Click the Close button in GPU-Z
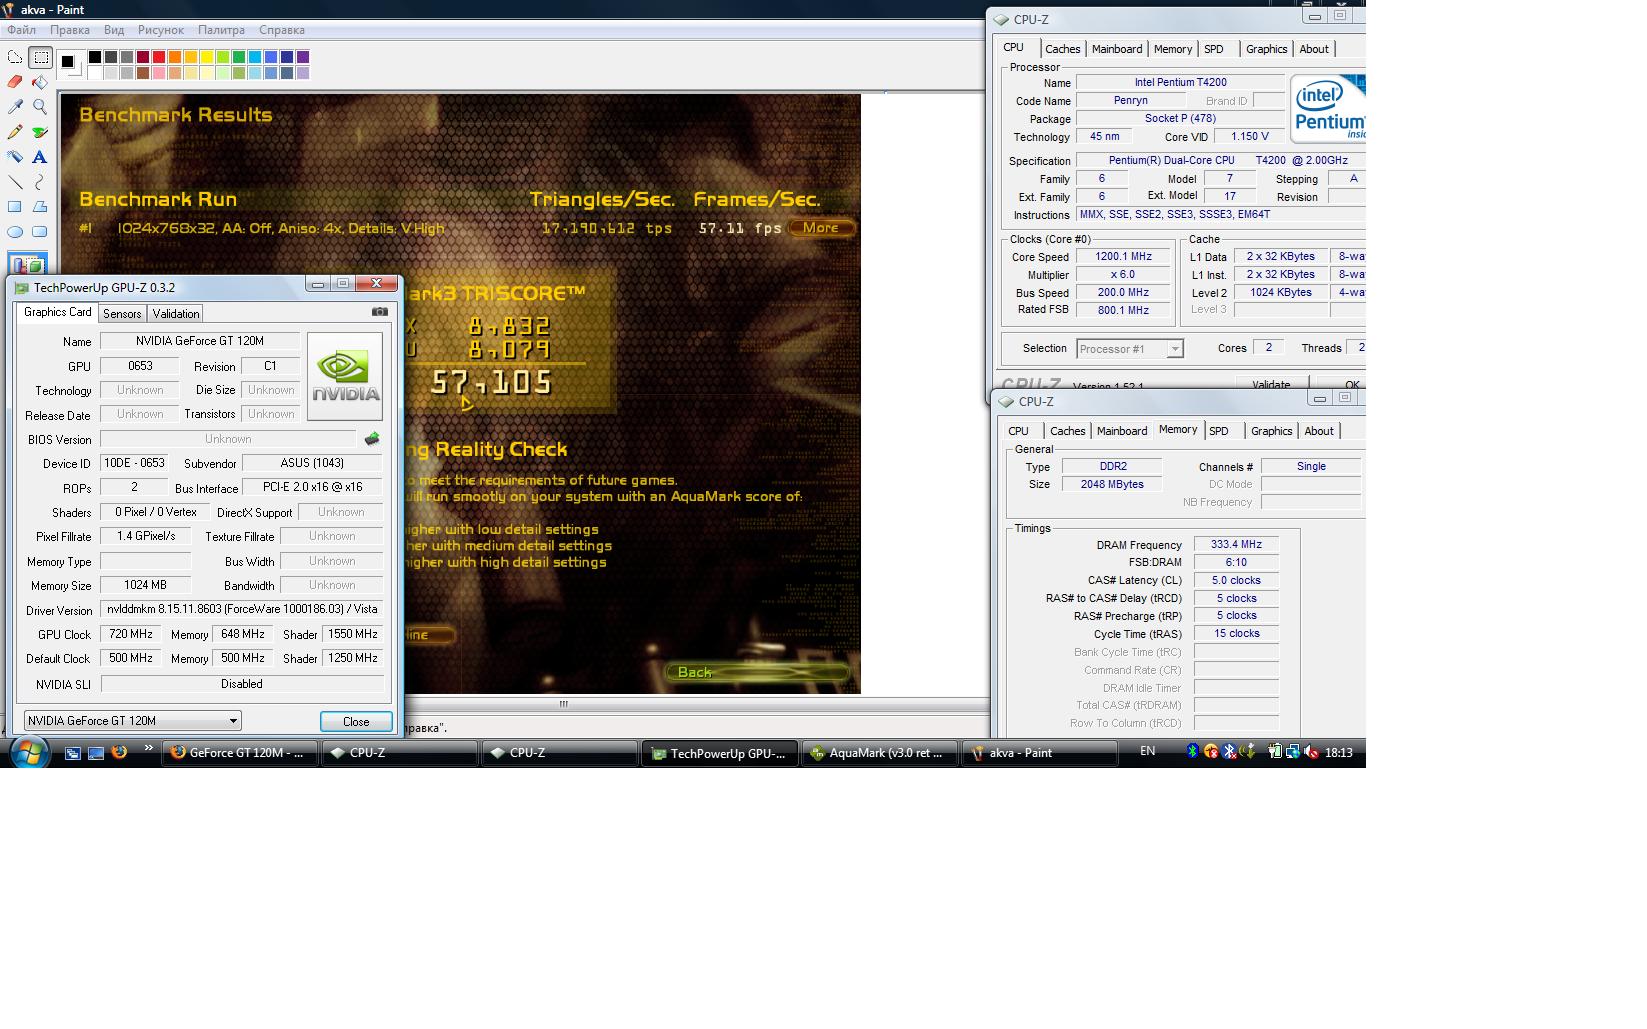The width and height of the screenshot is (1647, 1029). [x=356, y=721]
